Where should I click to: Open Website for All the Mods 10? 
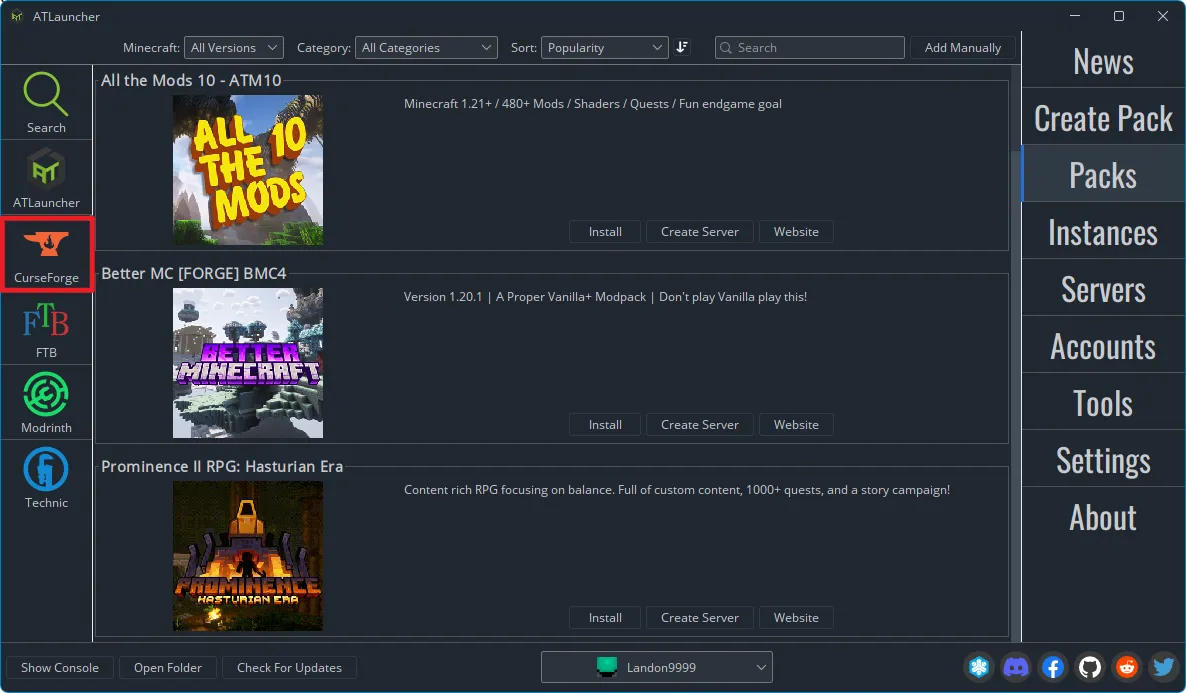pos(796,232)
